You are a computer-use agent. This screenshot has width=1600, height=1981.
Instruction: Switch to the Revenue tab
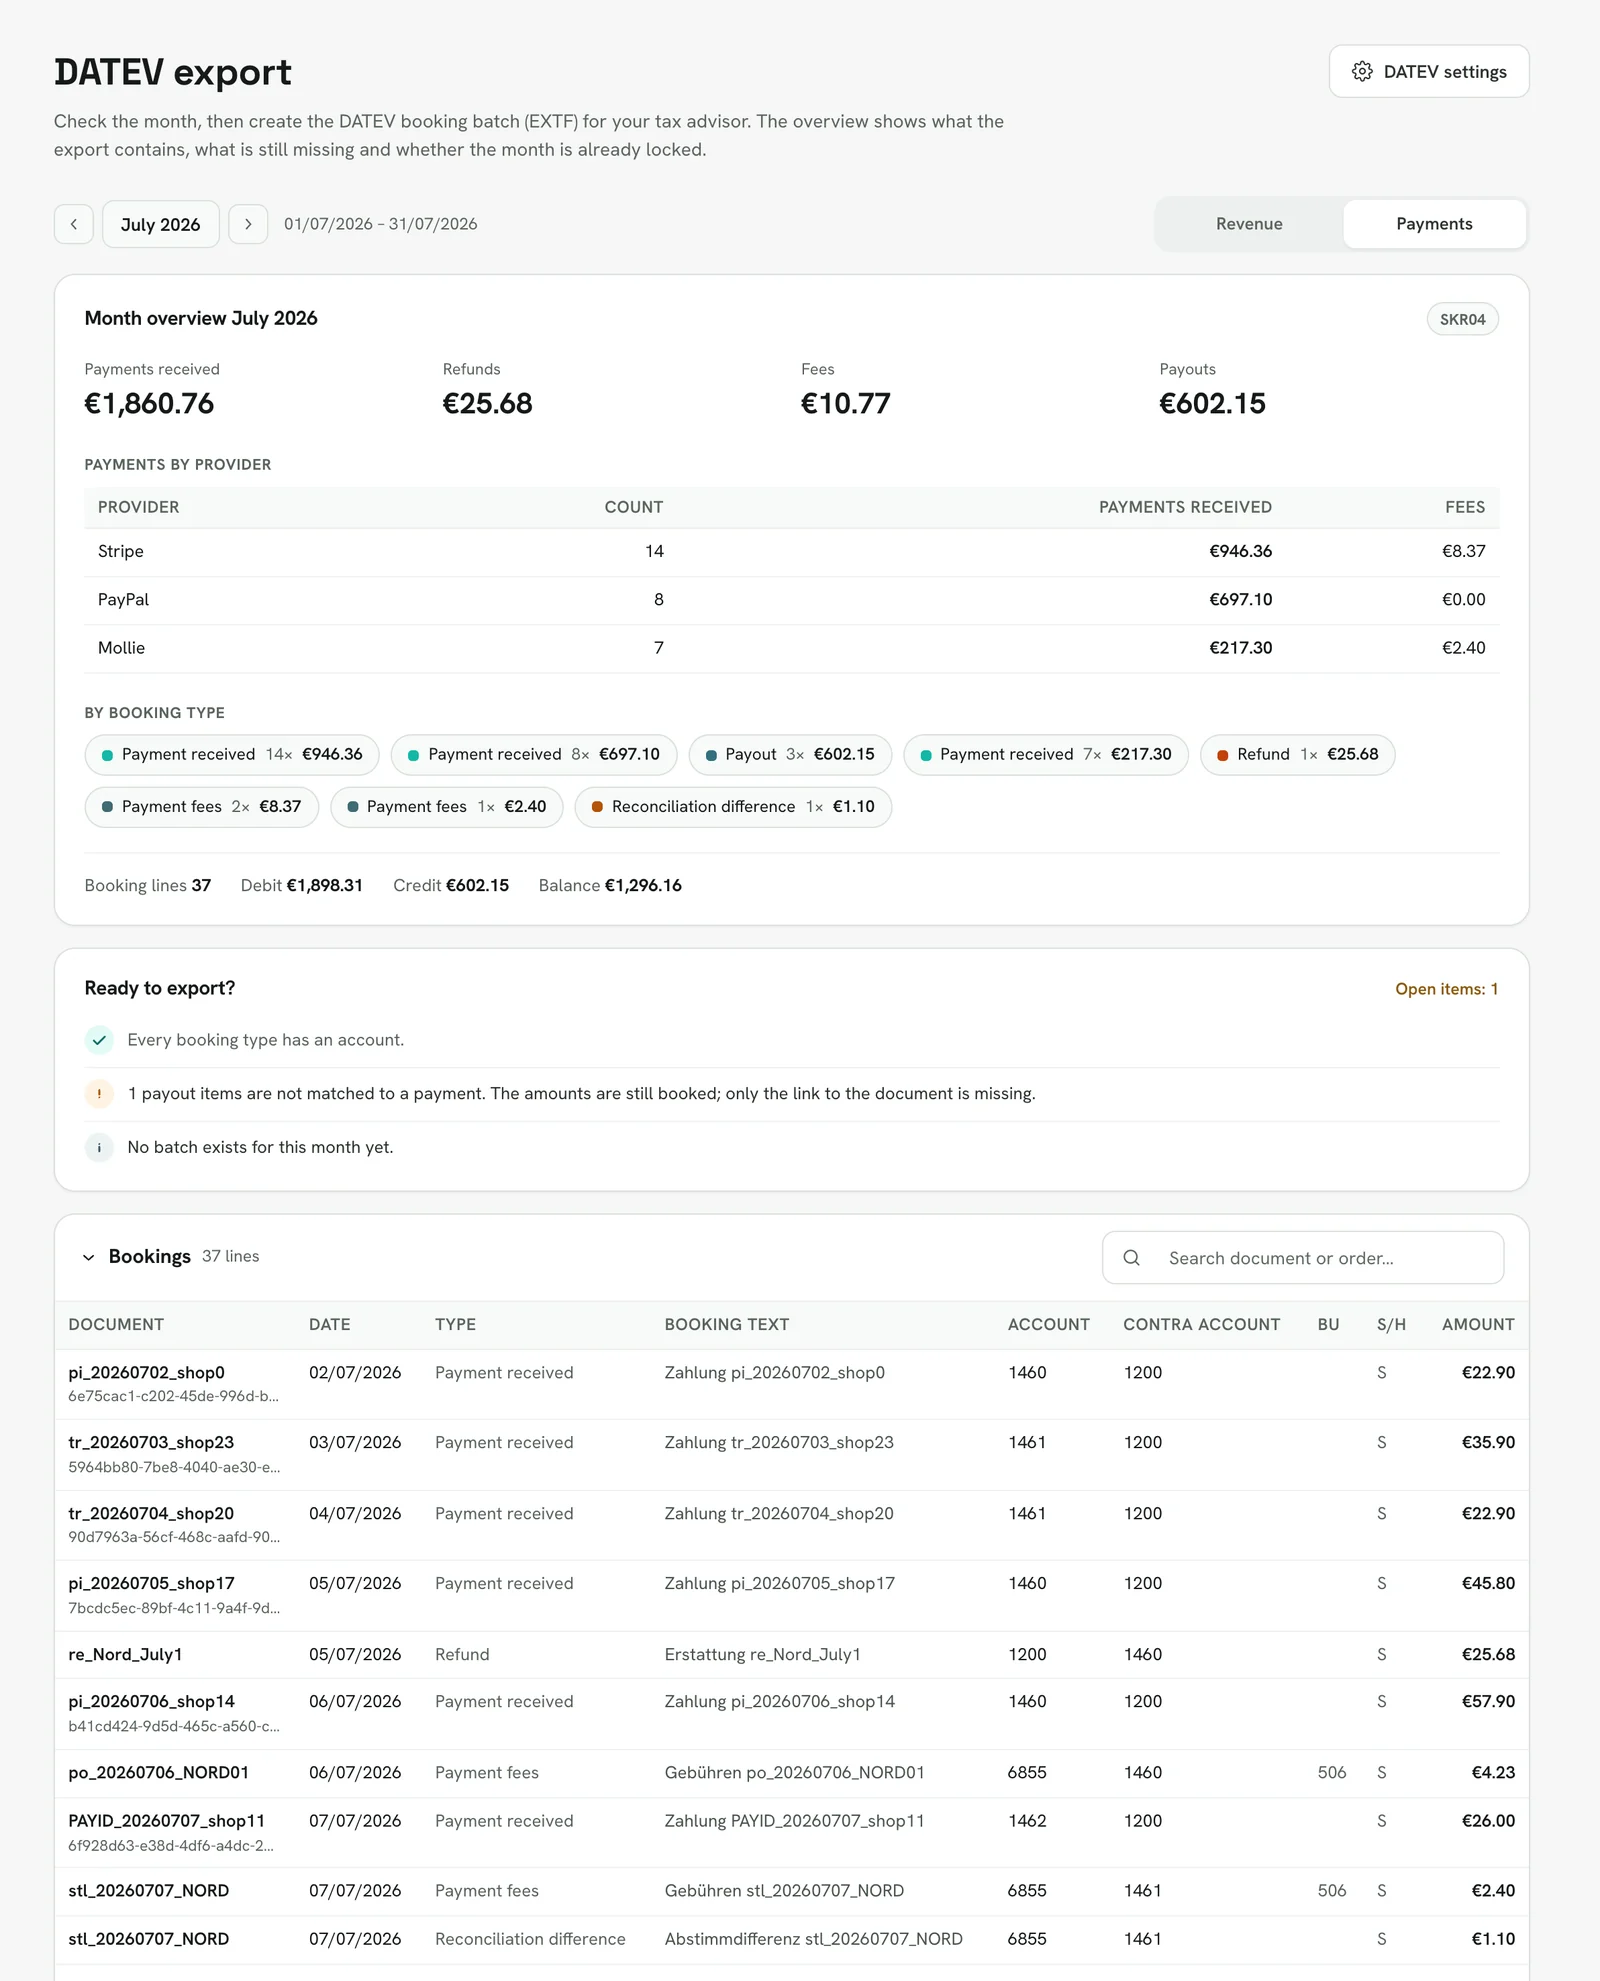1249,224
